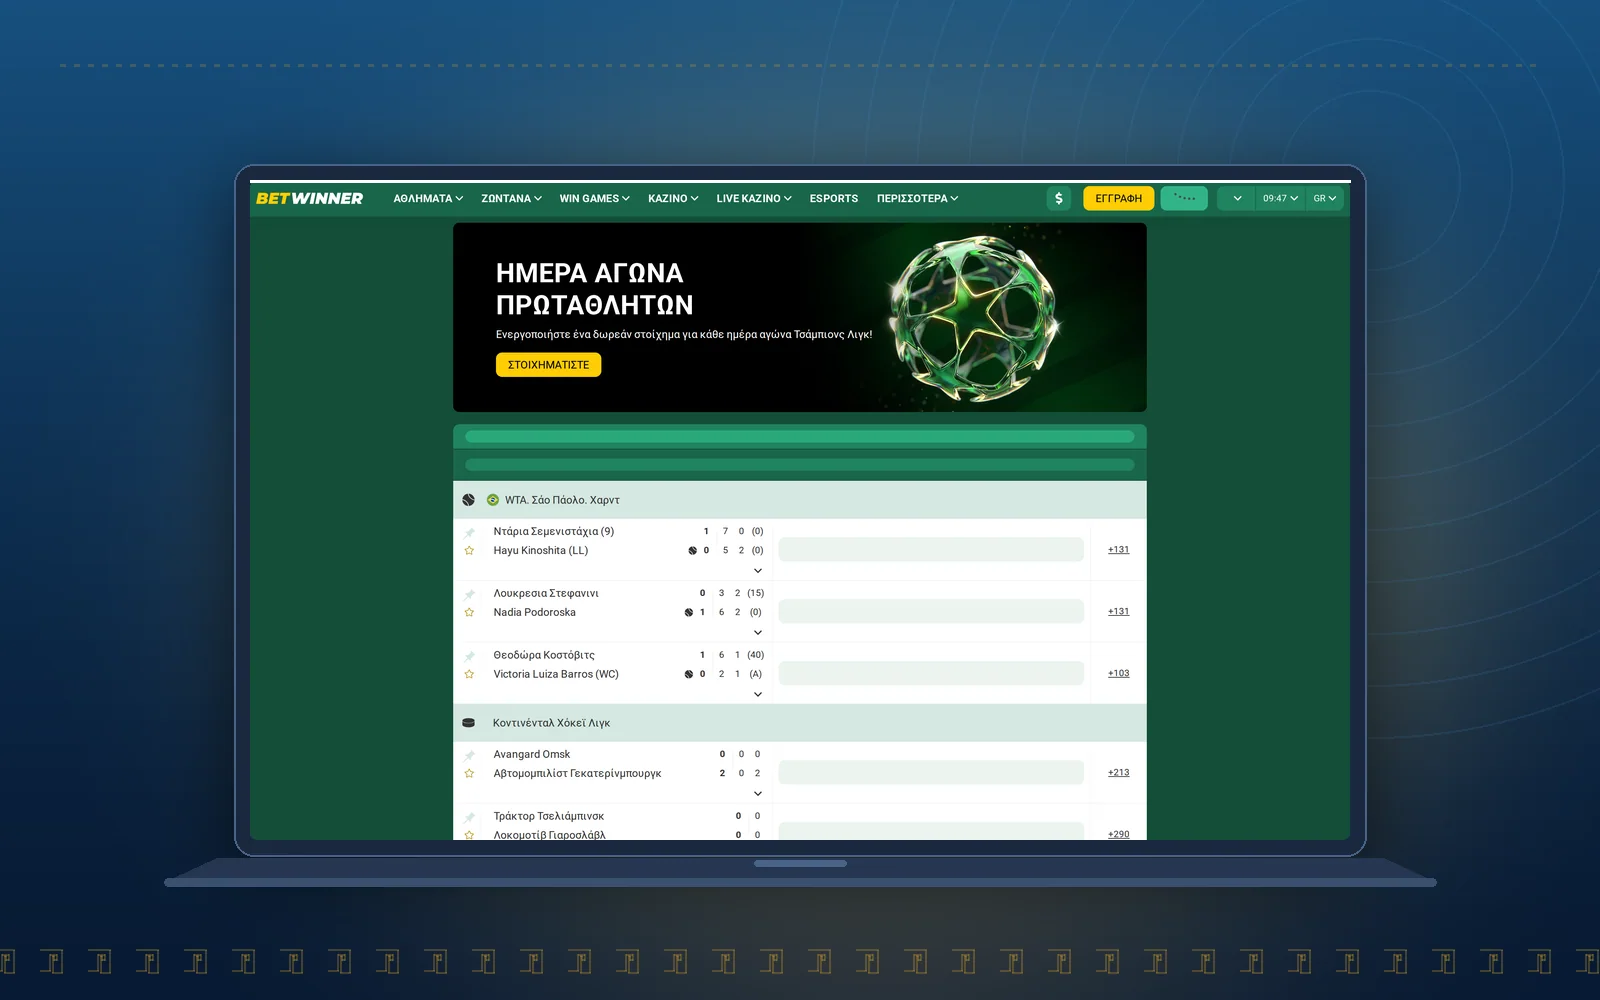The width and height of the screenshot is (1600, 1000).
Task: Open the WTA. Σάο Πάολο. Χαρντ league
Action: (x=562, y=500)
